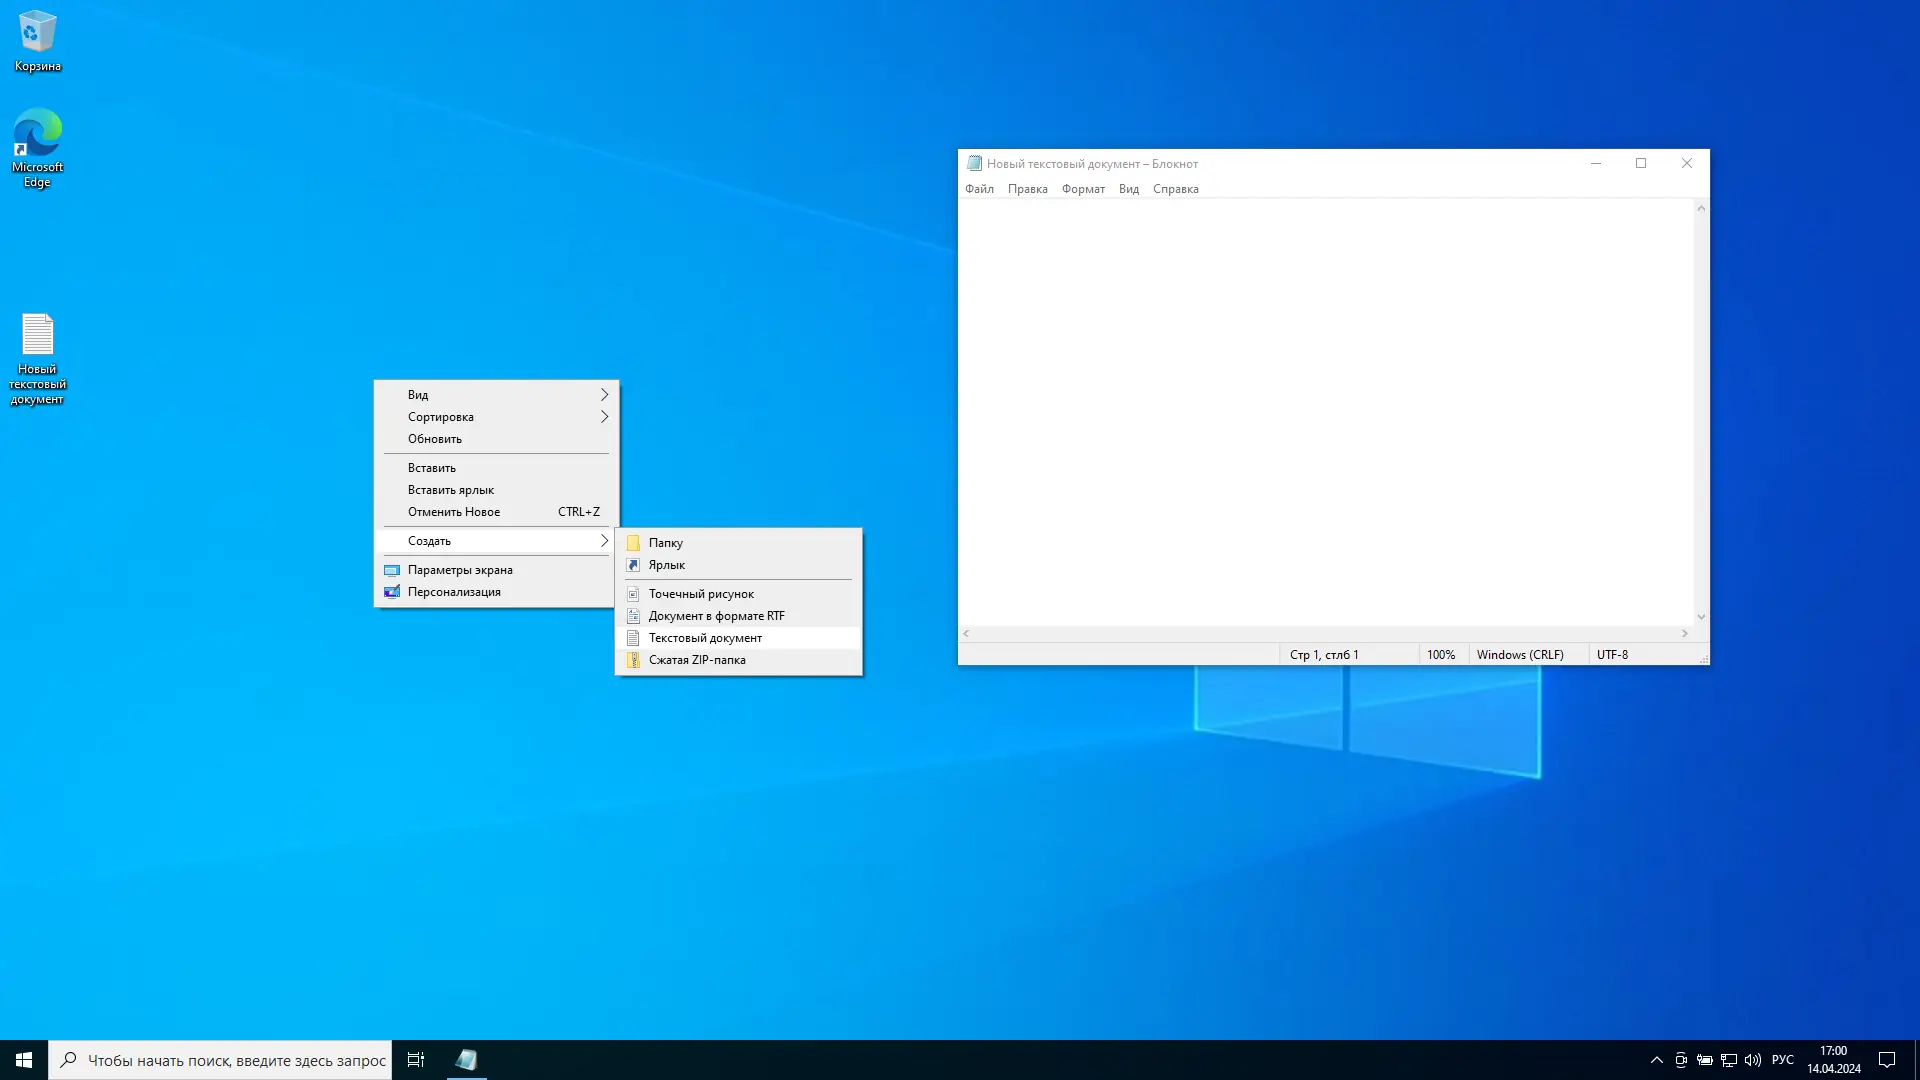Open Notepad's File menu
1920x1080 pixels.
[x=979, y=189]
